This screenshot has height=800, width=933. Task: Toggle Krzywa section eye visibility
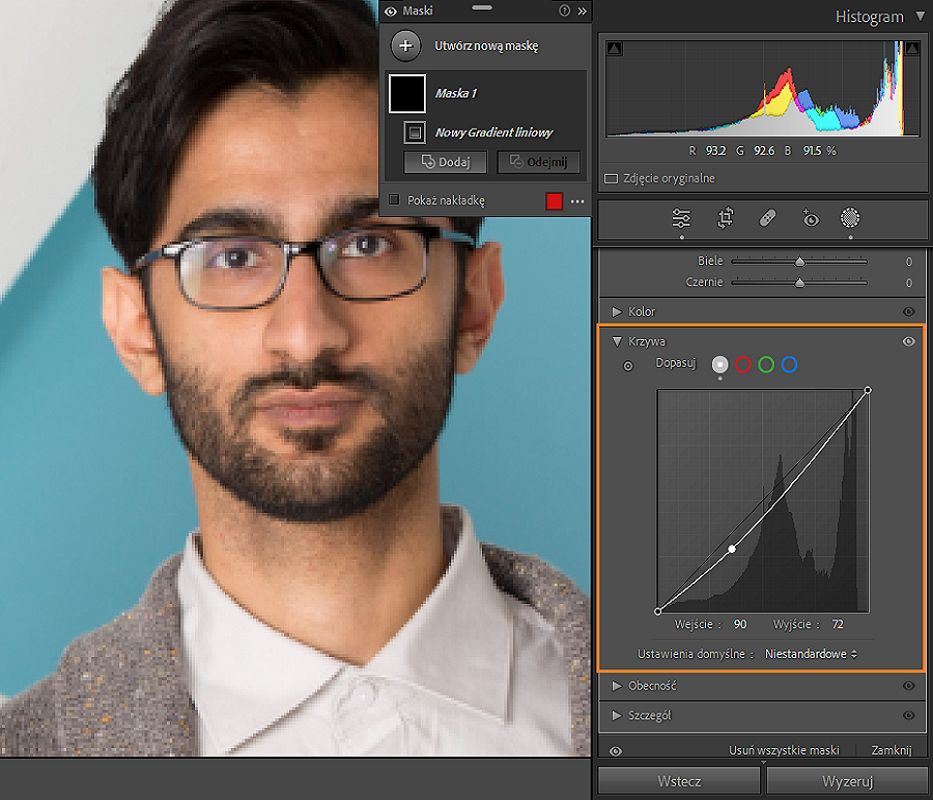(909, 342)
